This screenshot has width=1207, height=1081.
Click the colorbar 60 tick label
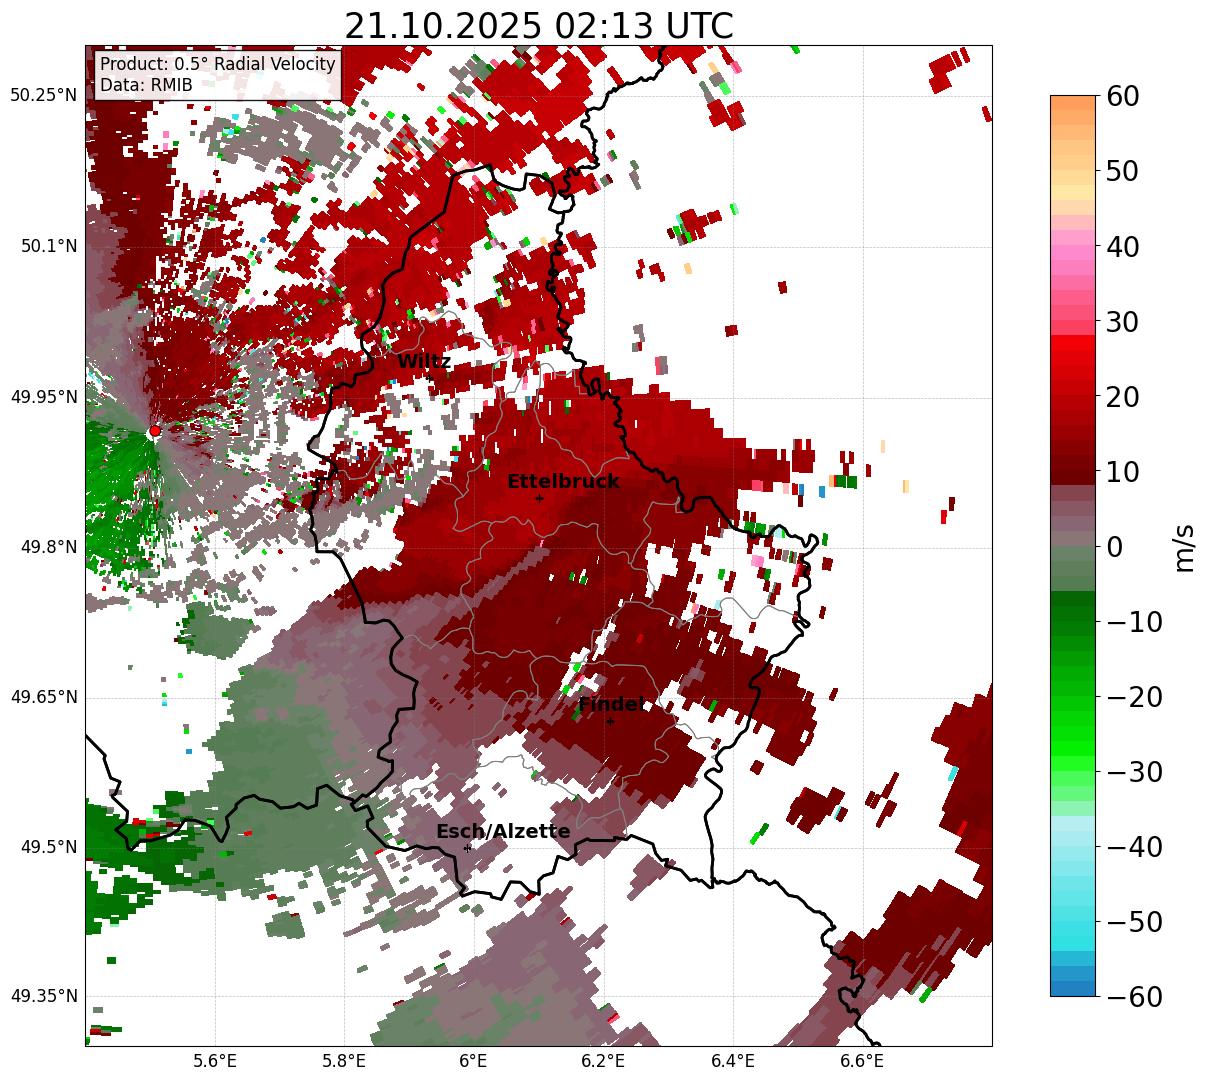(x=1122, y=96)
